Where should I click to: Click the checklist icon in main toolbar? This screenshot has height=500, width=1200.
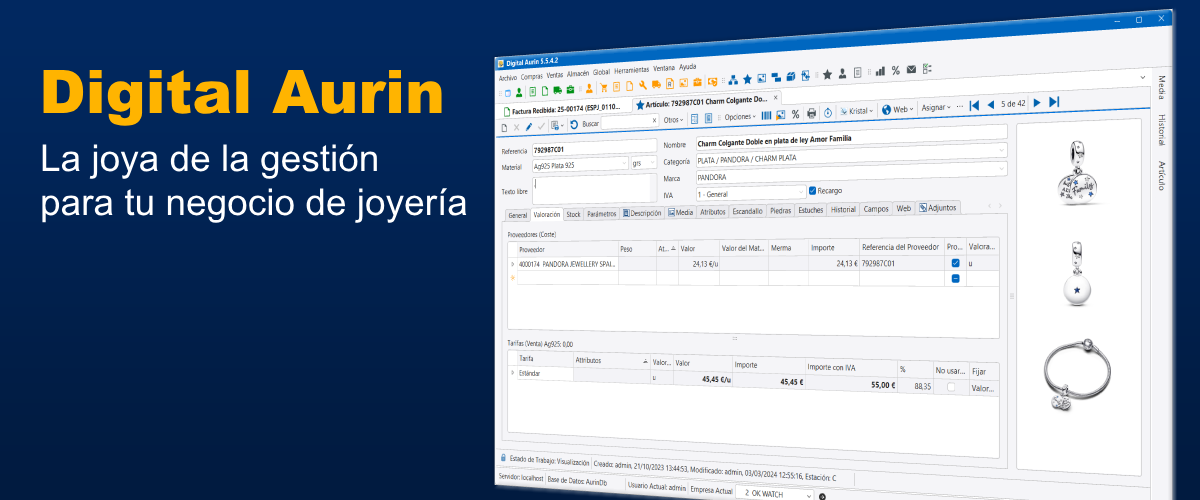tap(927, 68)
